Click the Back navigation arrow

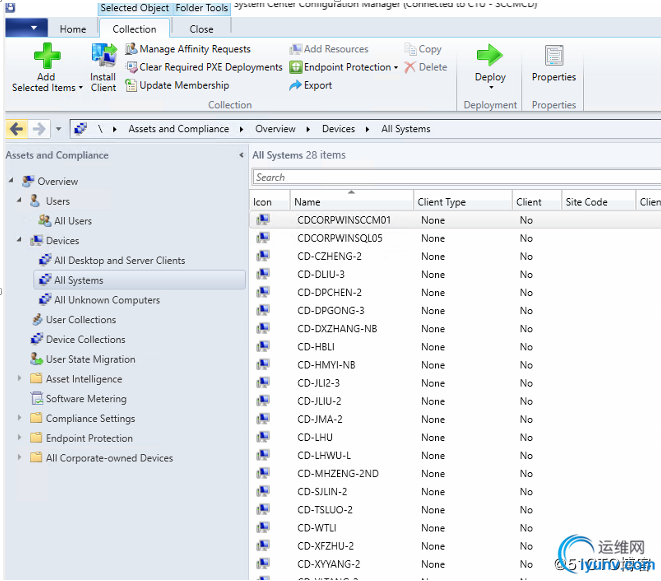click(x=16, y=129)
